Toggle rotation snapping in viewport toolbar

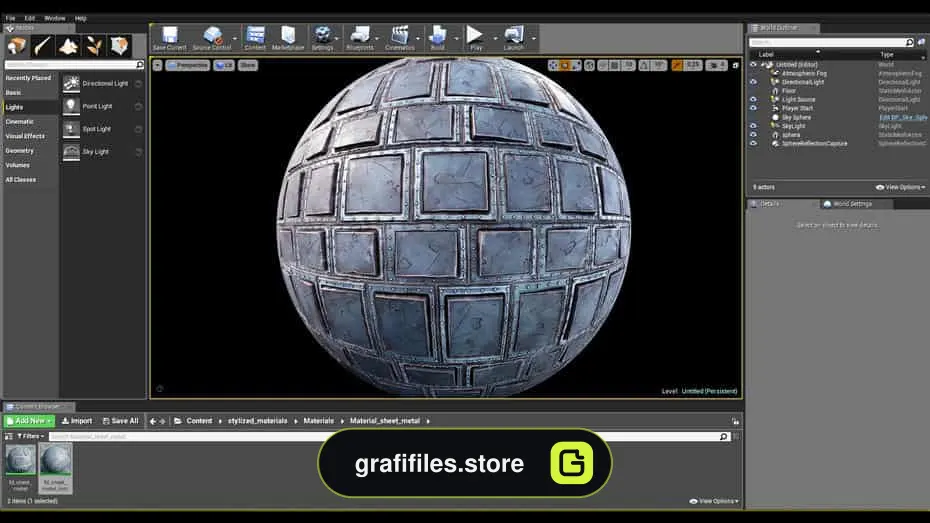pos(645,65)
